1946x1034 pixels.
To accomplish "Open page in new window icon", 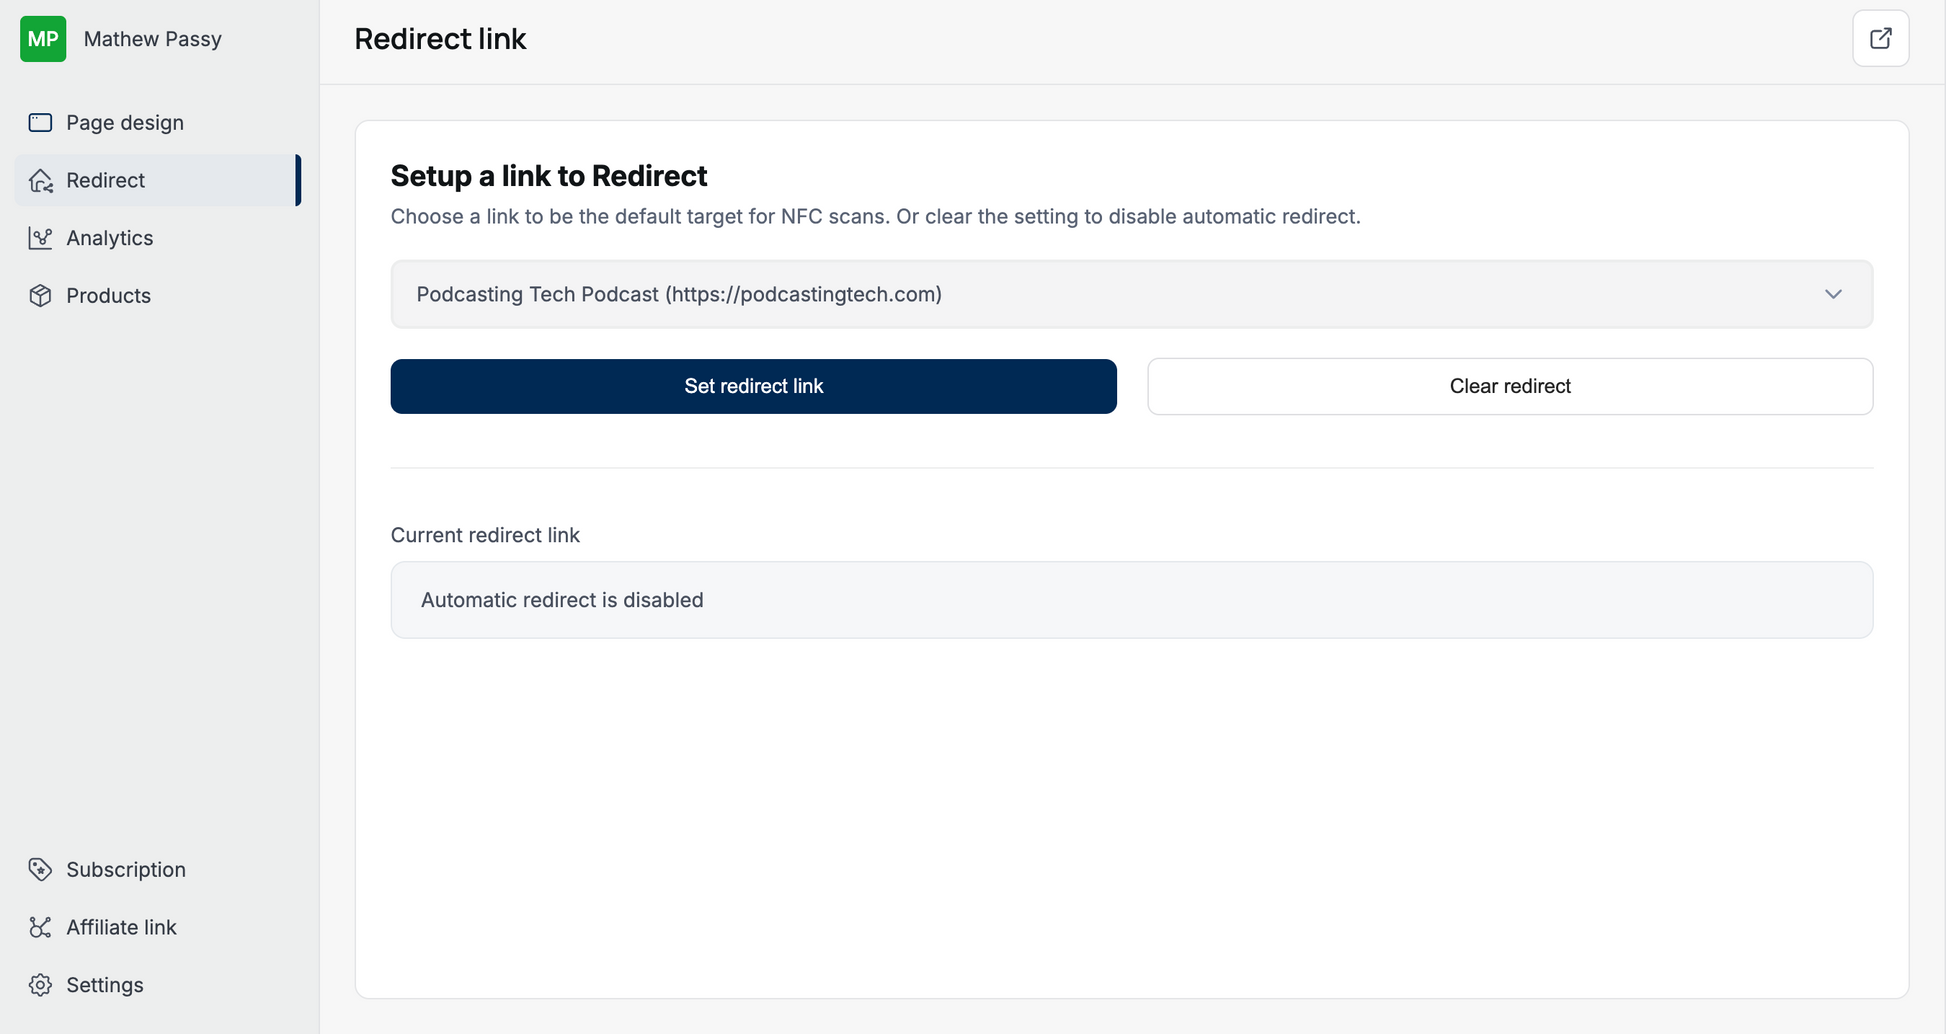I will click(x=1880, y=39).
